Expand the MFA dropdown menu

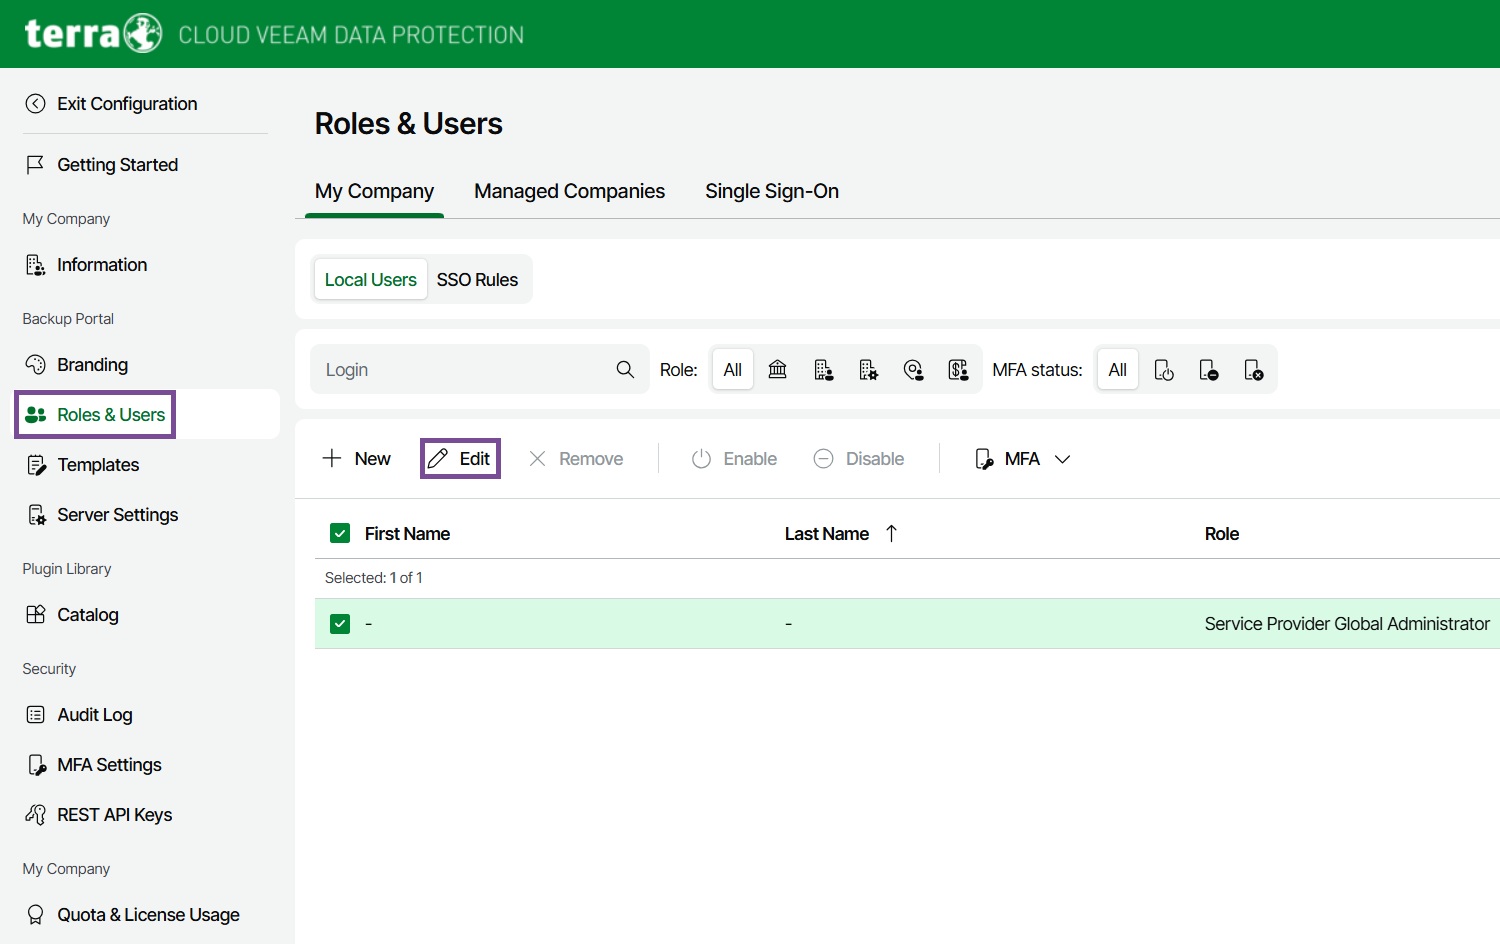tap(1023, 459)
